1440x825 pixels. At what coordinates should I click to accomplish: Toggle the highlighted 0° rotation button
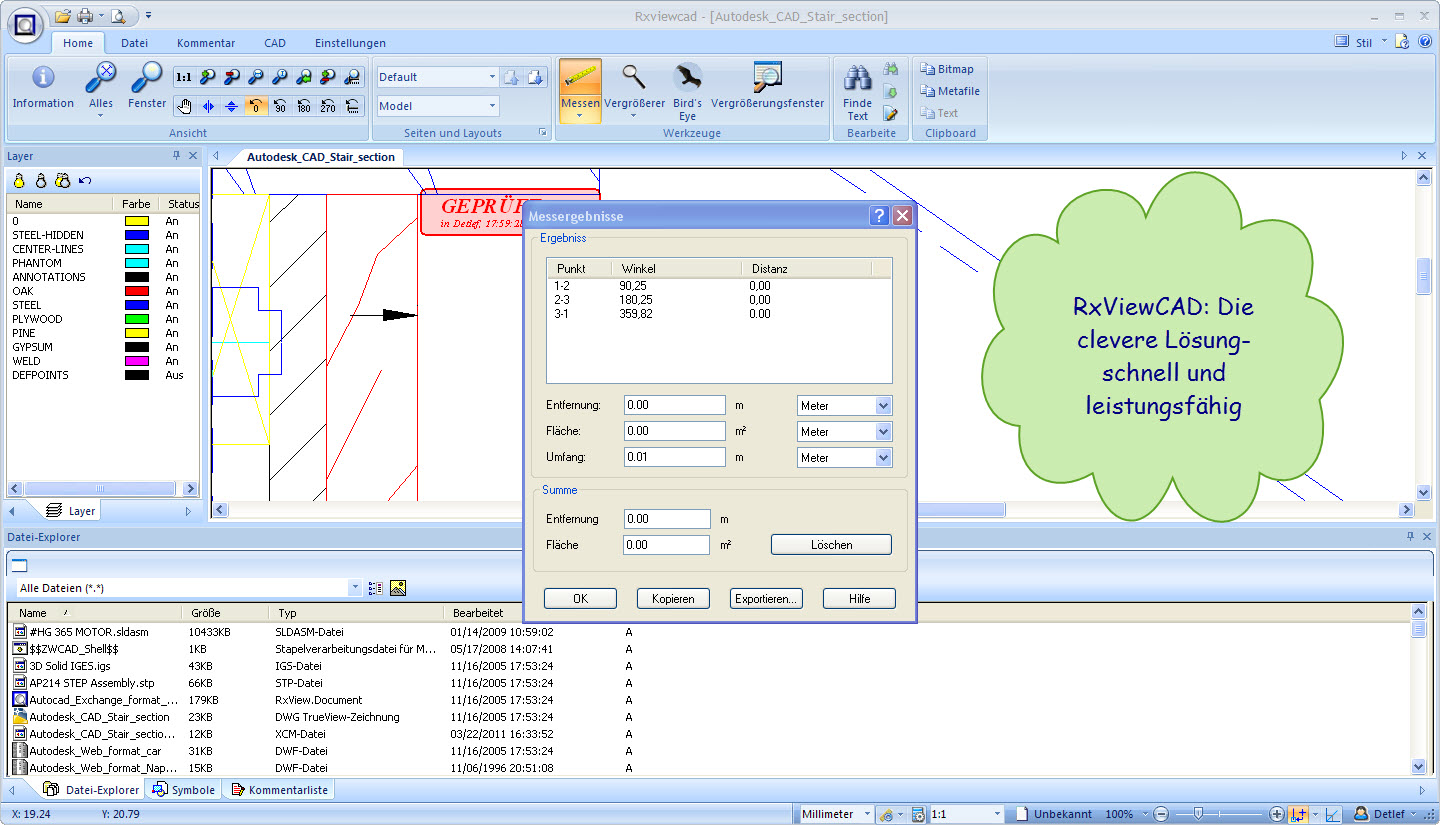(x=256, y=106)
